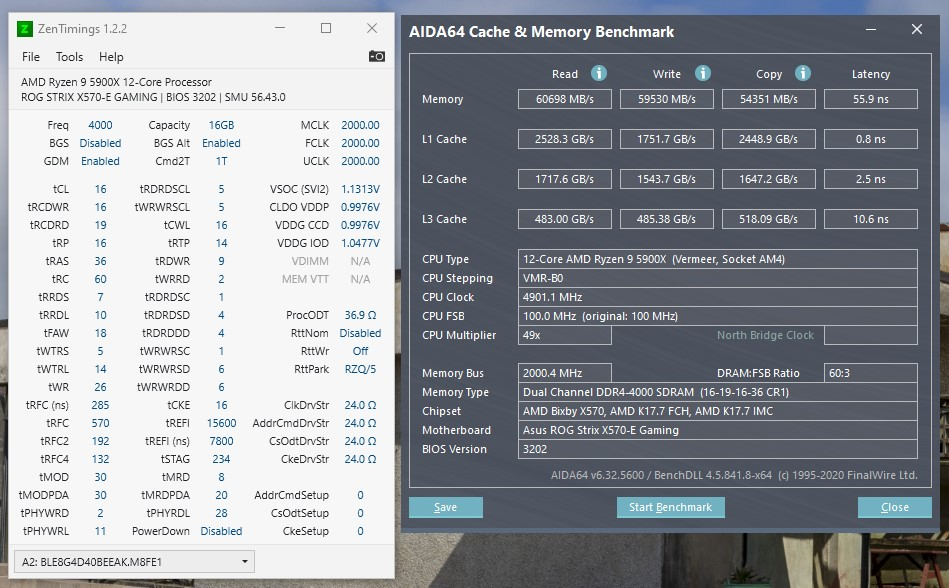Click the L2 Cache copy value 1647.2 GB/s
Viewport: 949px width, 588px height.
pos(769,179)
